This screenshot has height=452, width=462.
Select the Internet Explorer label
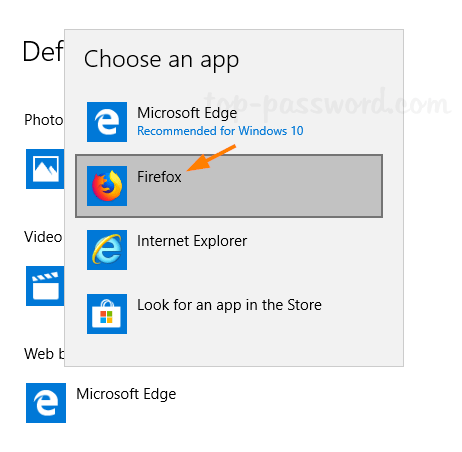click(x=192, y=241)
